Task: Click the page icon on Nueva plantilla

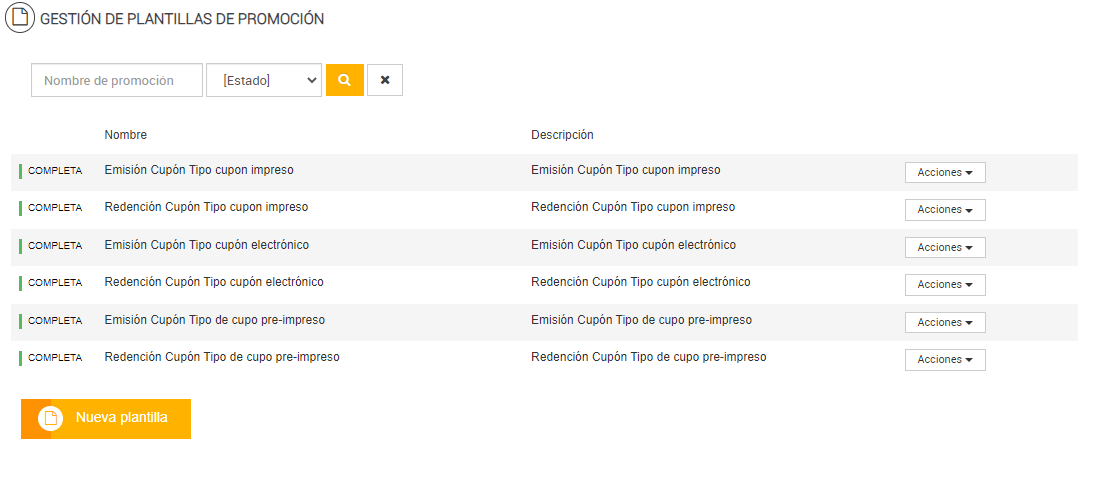Action: [50, 418]
